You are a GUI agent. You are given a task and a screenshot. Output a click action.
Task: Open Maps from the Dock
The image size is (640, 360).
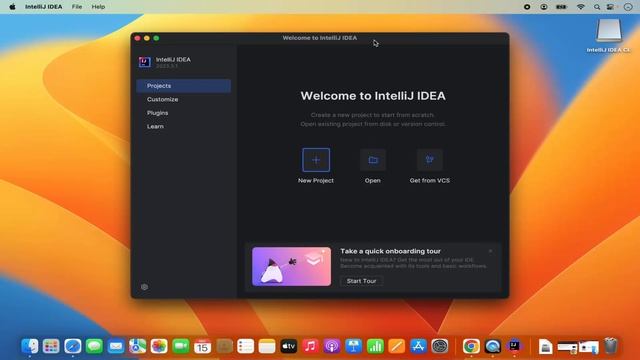pyautogui.click(x=138, y=346)
